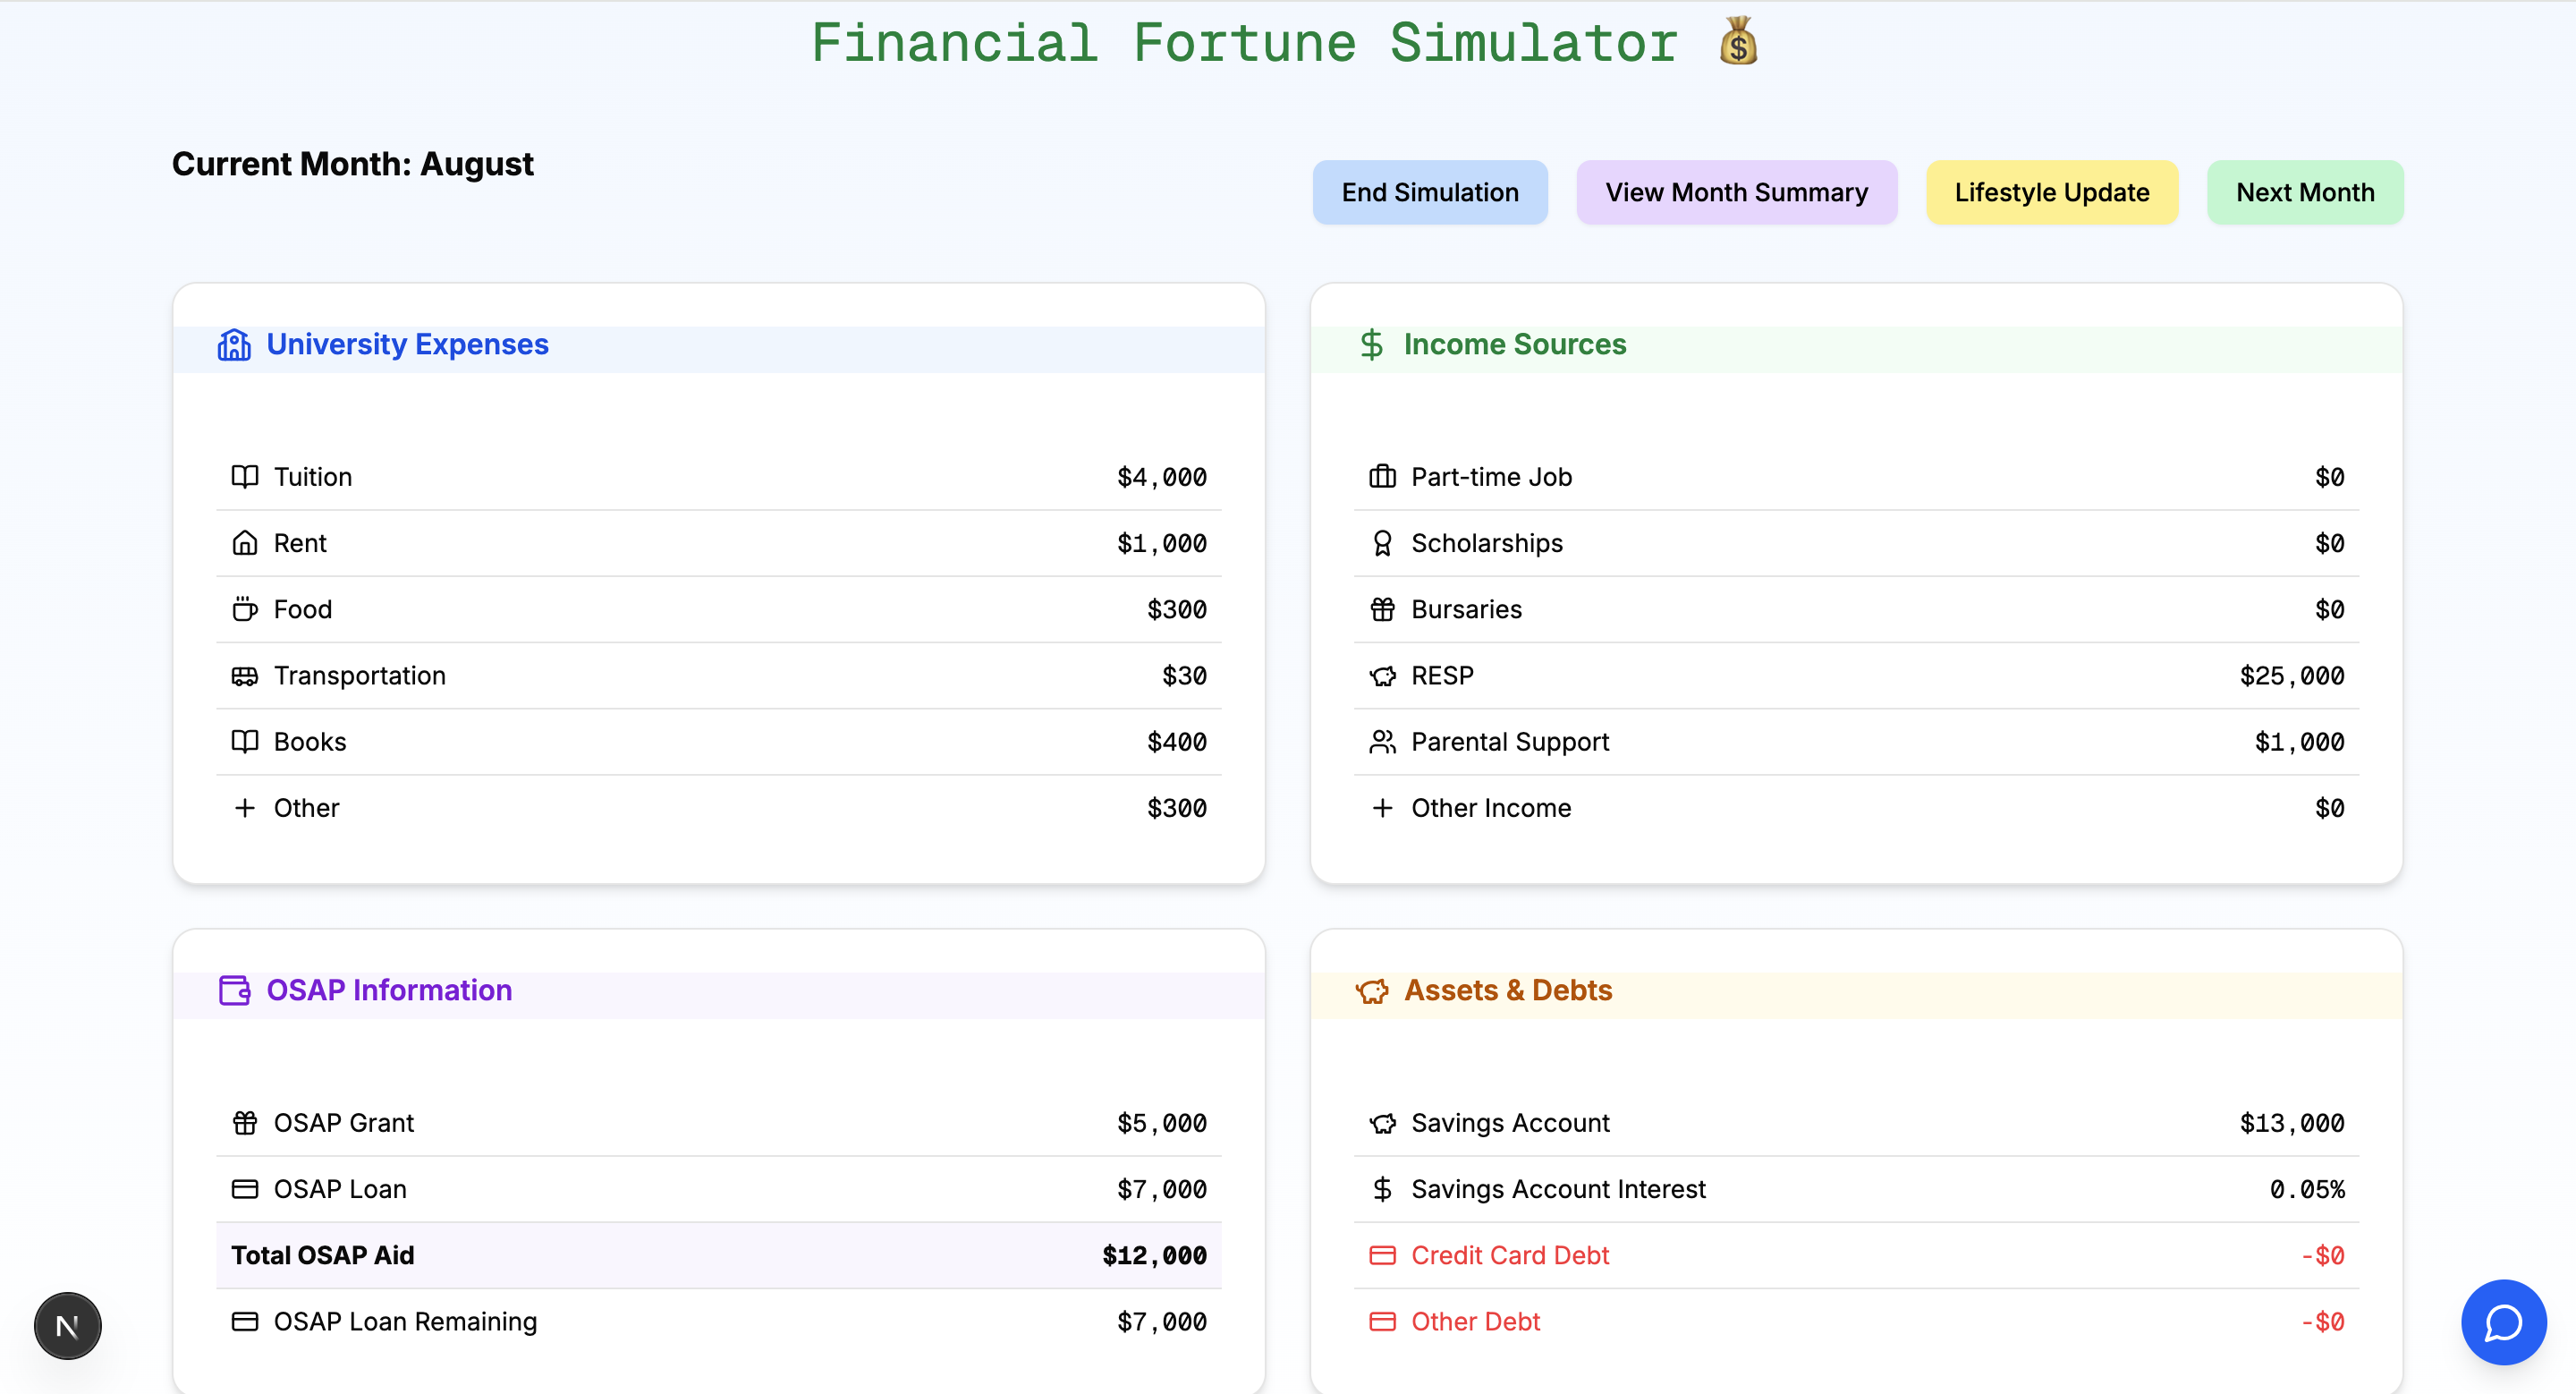Click the OSAP Grant gift icon
The image size is (2576, 1394).
pyautogui.click(x=244, y=1123)
